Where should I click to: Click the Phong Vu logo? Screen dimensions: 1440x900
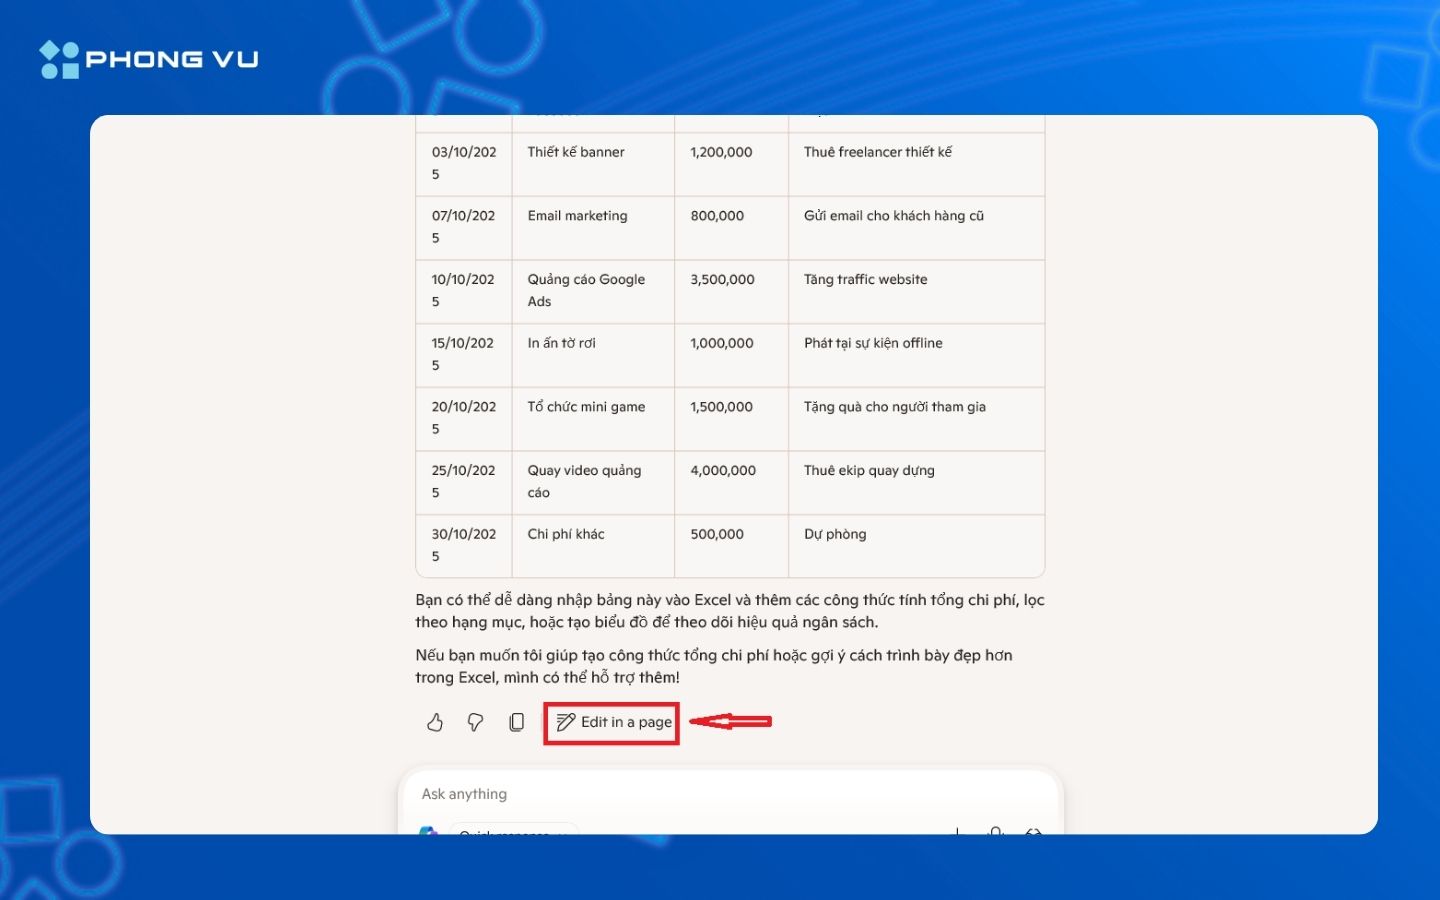click(149, 59)
